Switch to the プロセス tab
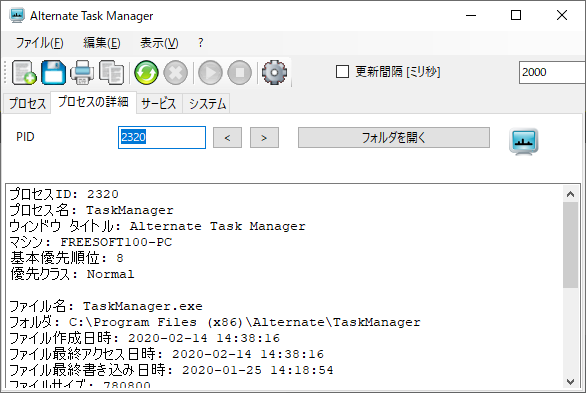 (27, 103)
